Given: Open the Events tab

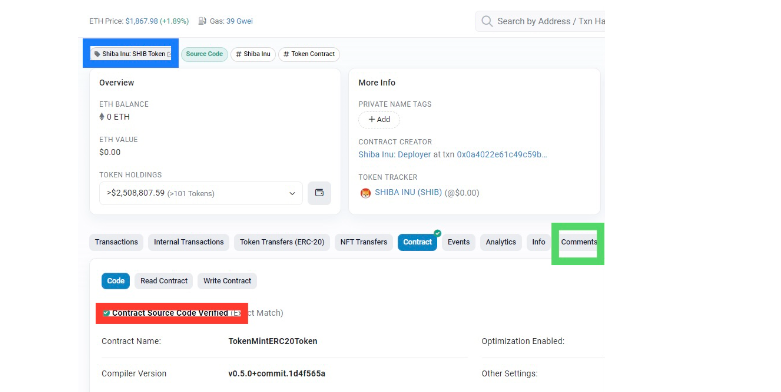Looking at the screenshot, I should tap(458, 242).
